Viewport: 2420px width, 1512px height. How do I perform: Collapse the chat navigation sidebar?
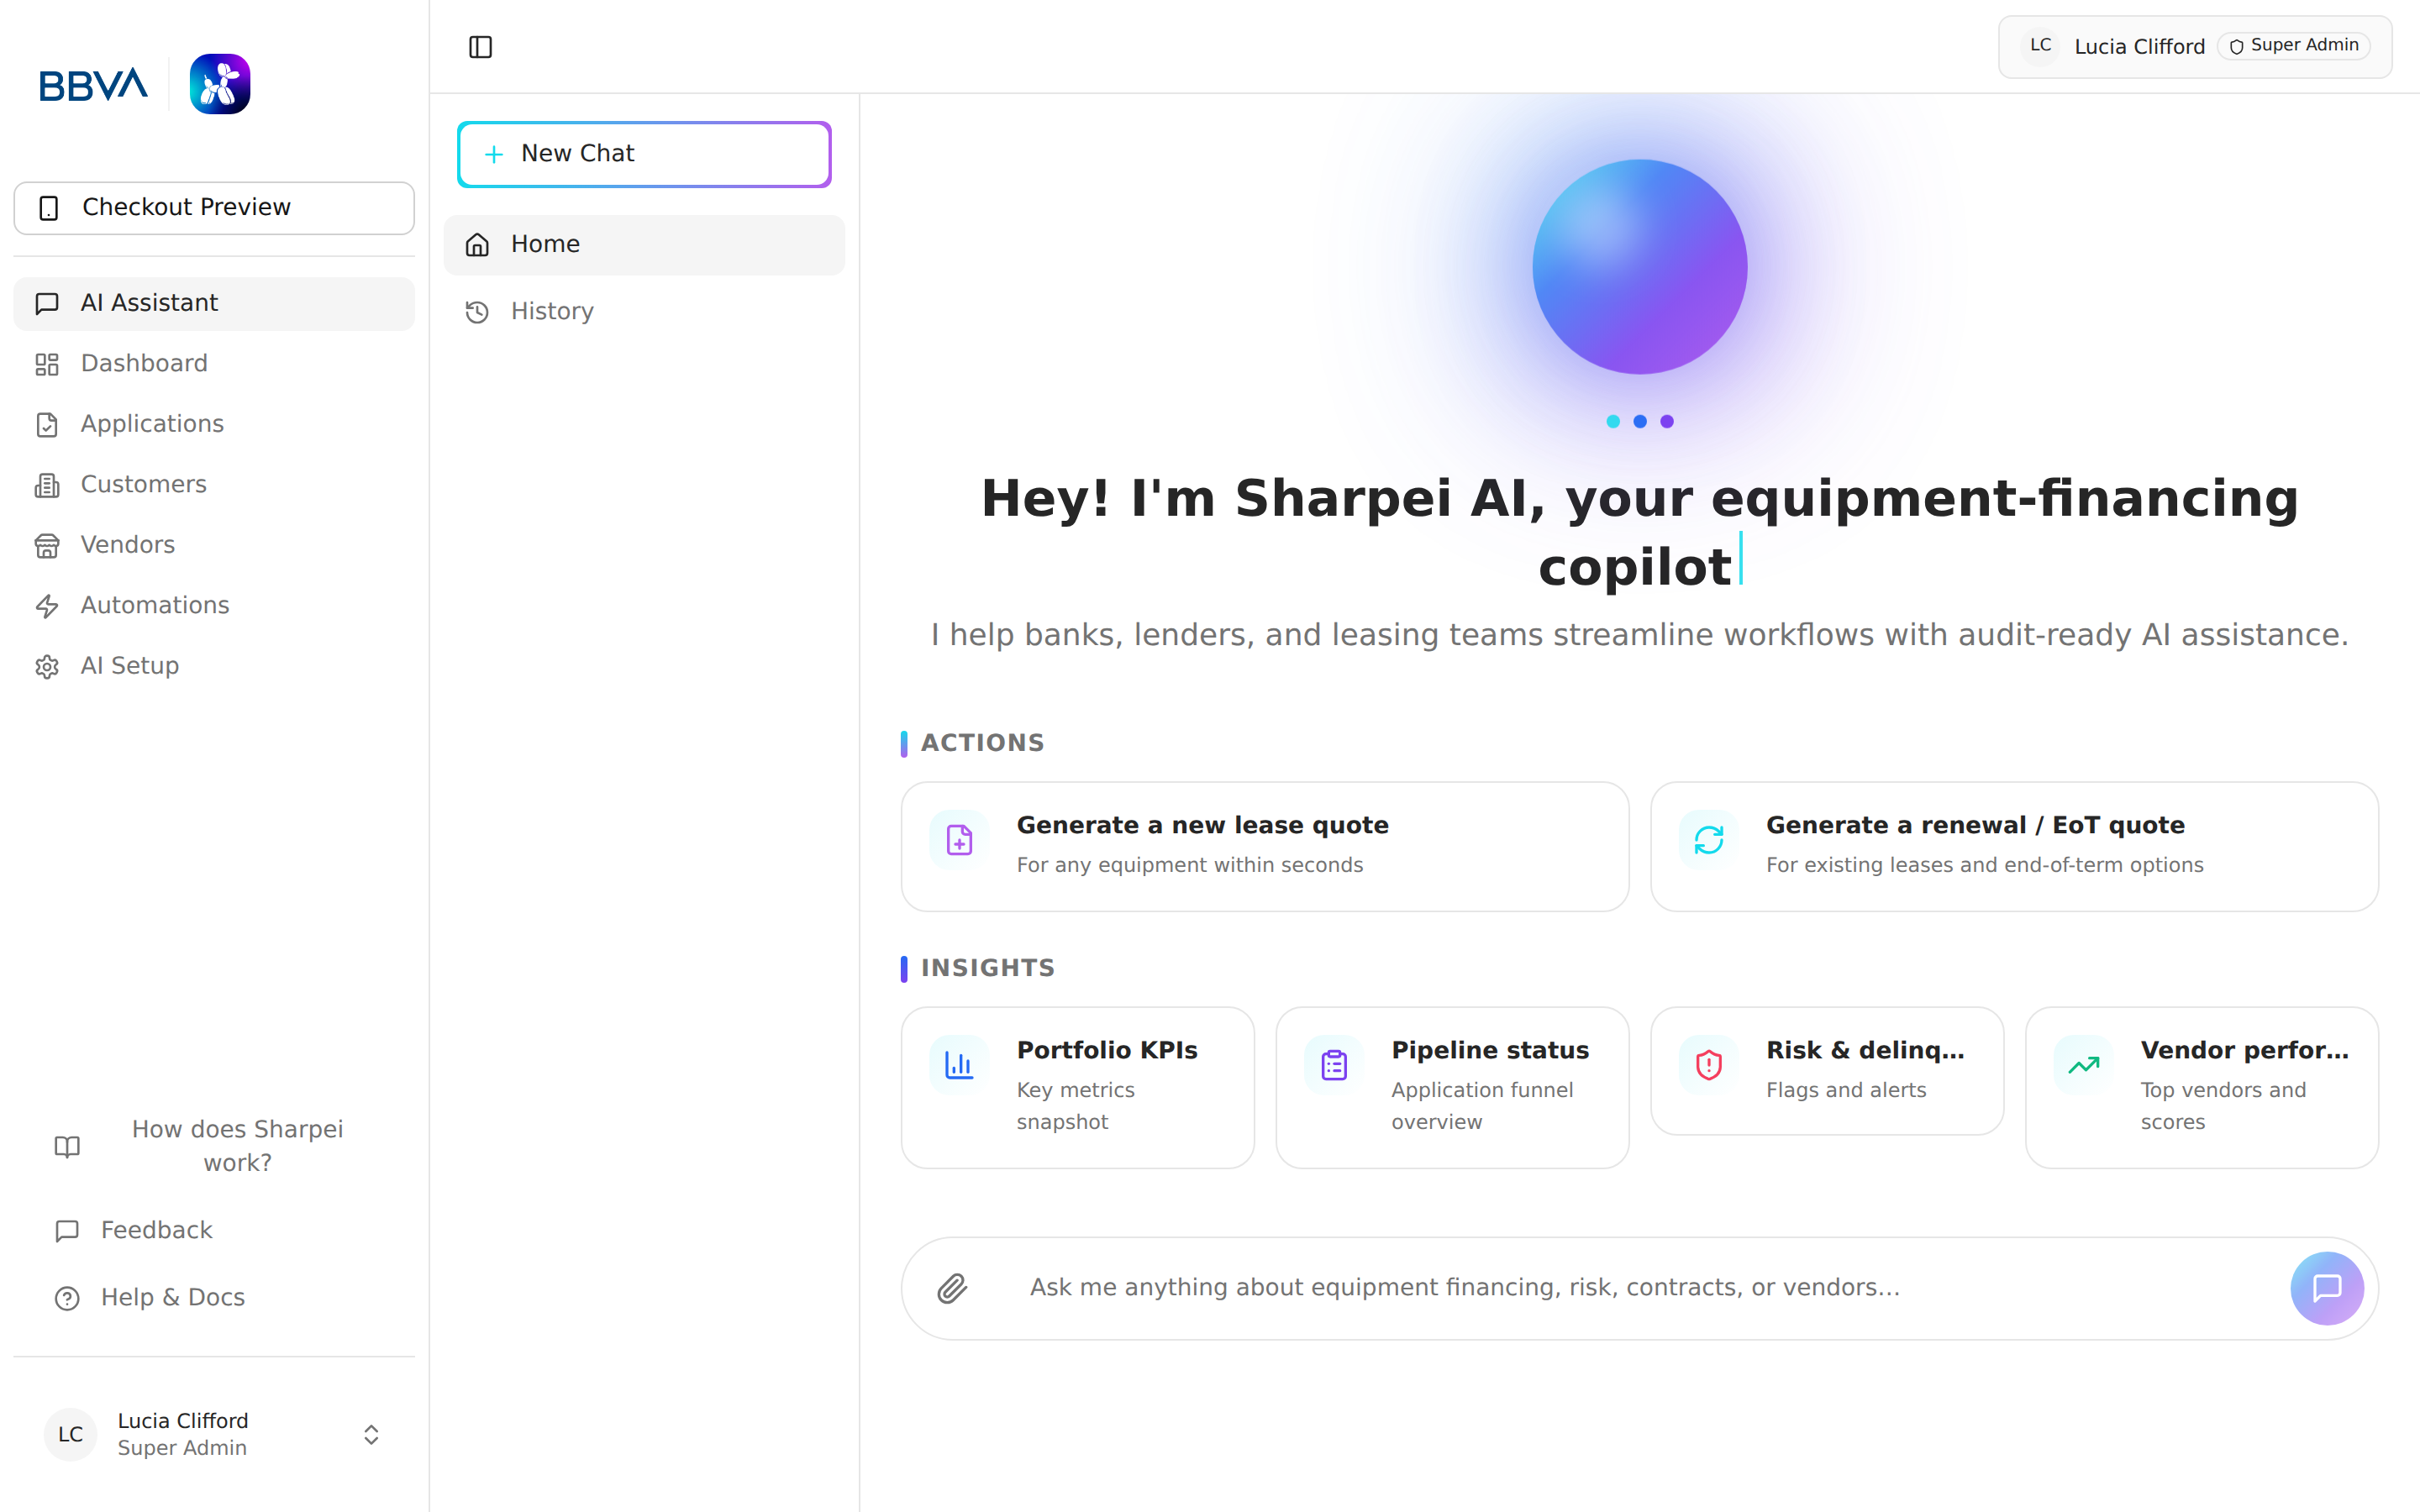(481, 46)
